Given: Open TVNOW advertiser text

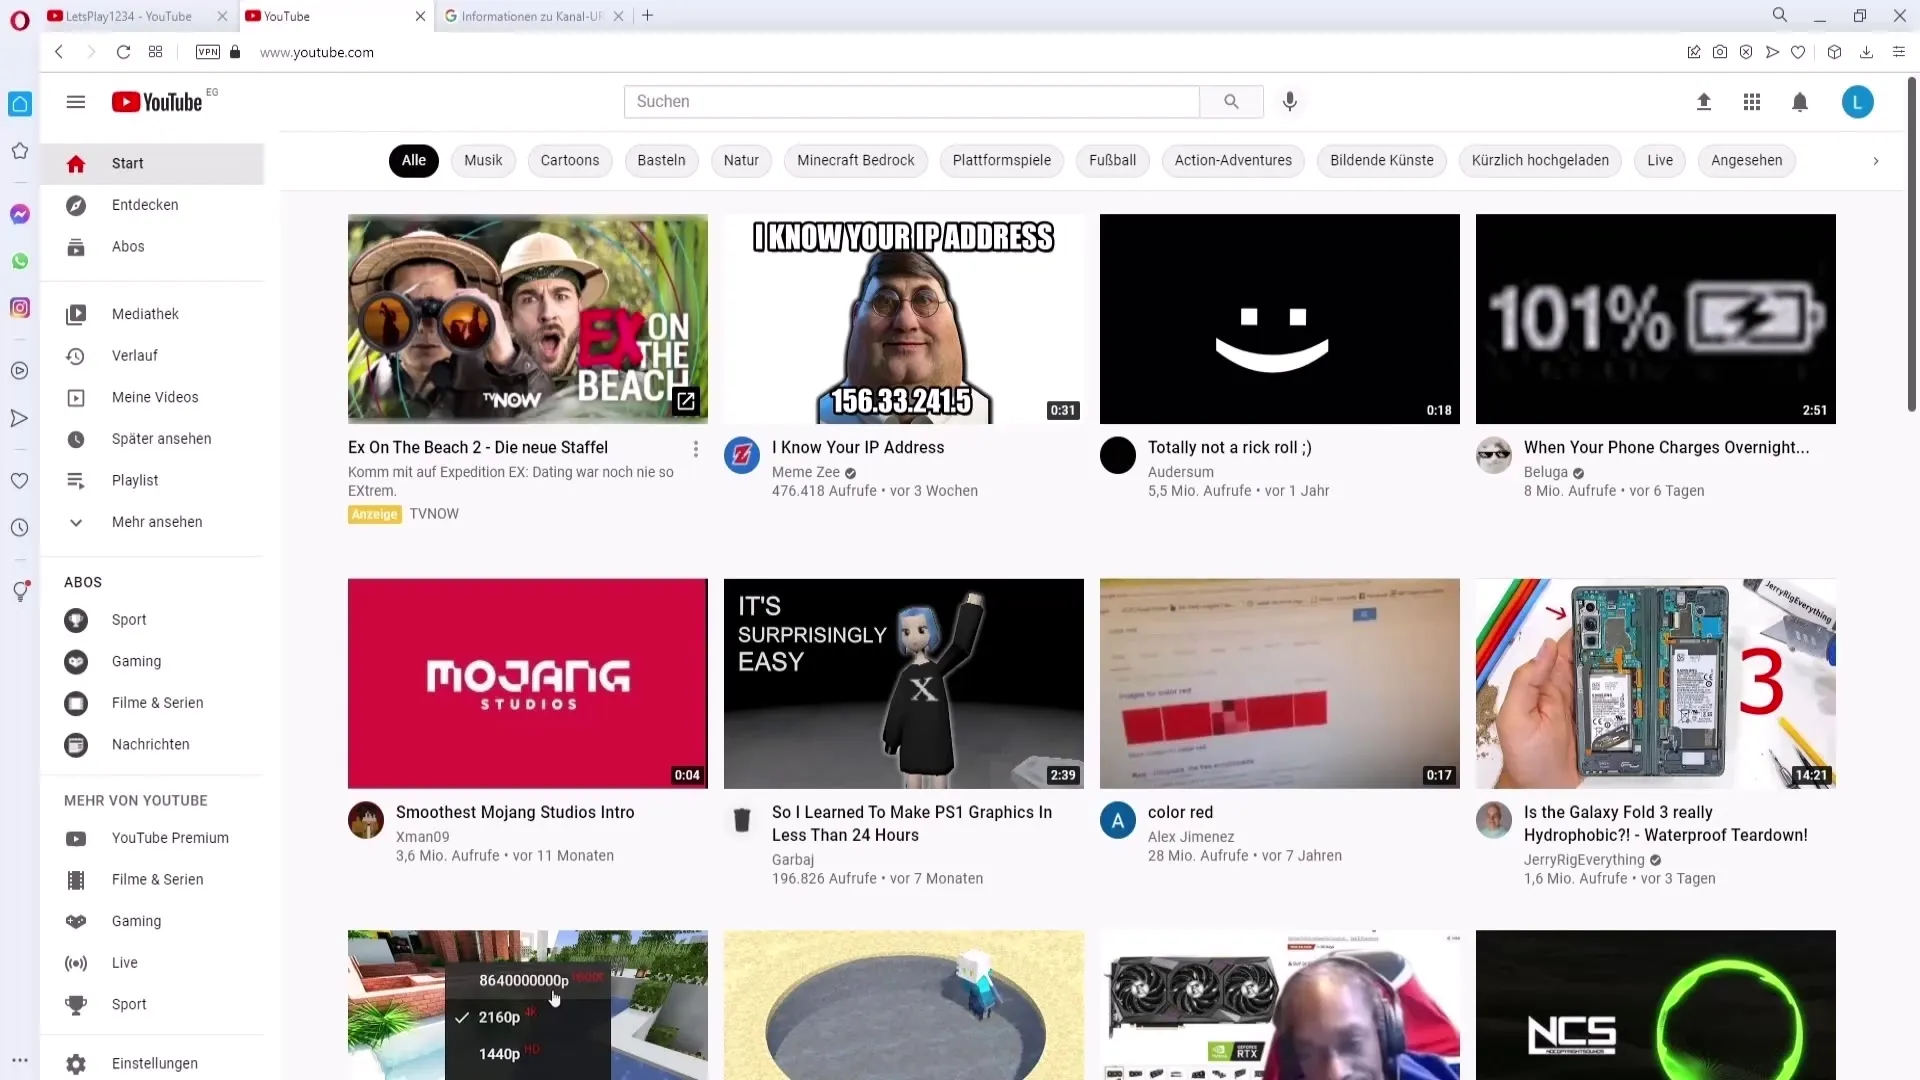Looking at the screenshot, I should tap(434, 514).
